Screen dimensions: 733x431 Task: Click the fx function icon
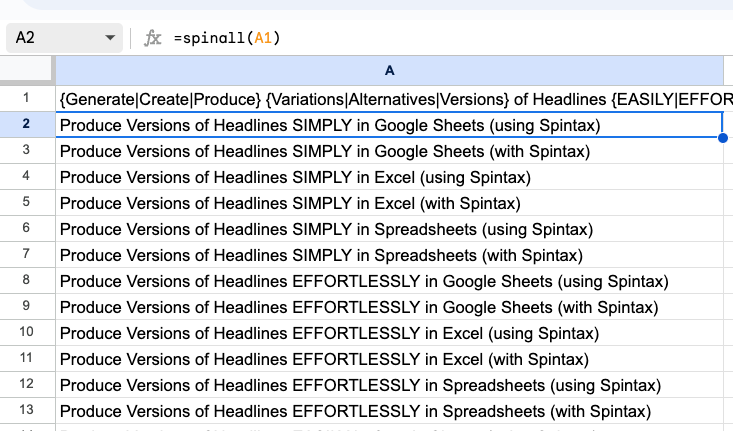click(152, 38)
